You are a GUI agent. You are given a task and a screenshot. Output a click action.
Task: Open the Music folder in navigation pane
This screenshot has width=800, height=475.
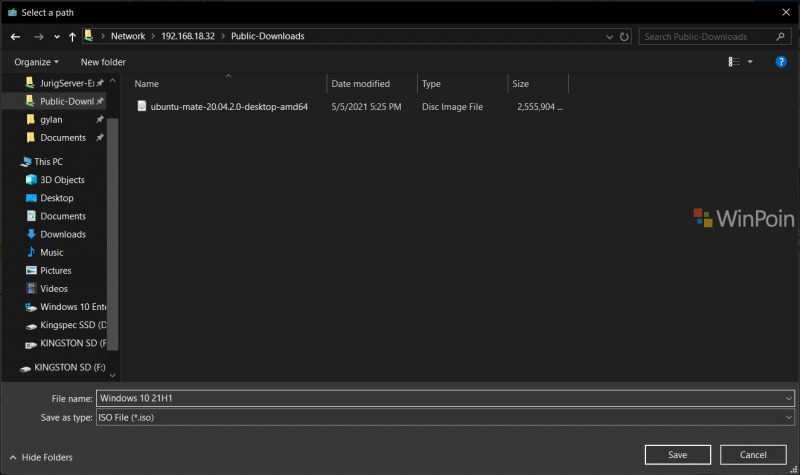[51, 252]
